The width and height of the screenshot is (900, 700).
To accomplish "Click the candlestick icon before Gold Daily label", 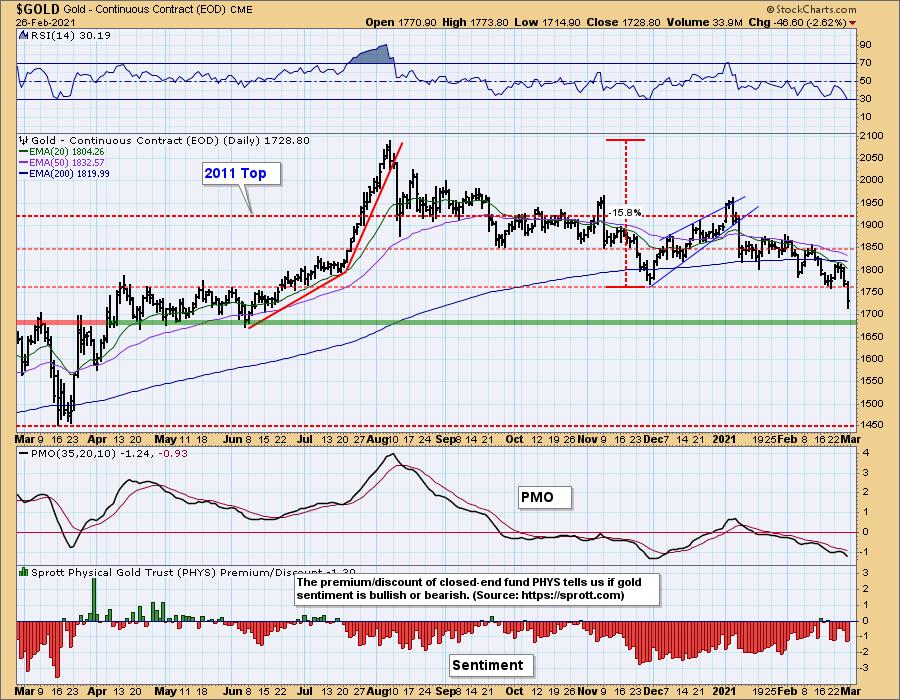I will pyautogui.click(x=24, y=140).
